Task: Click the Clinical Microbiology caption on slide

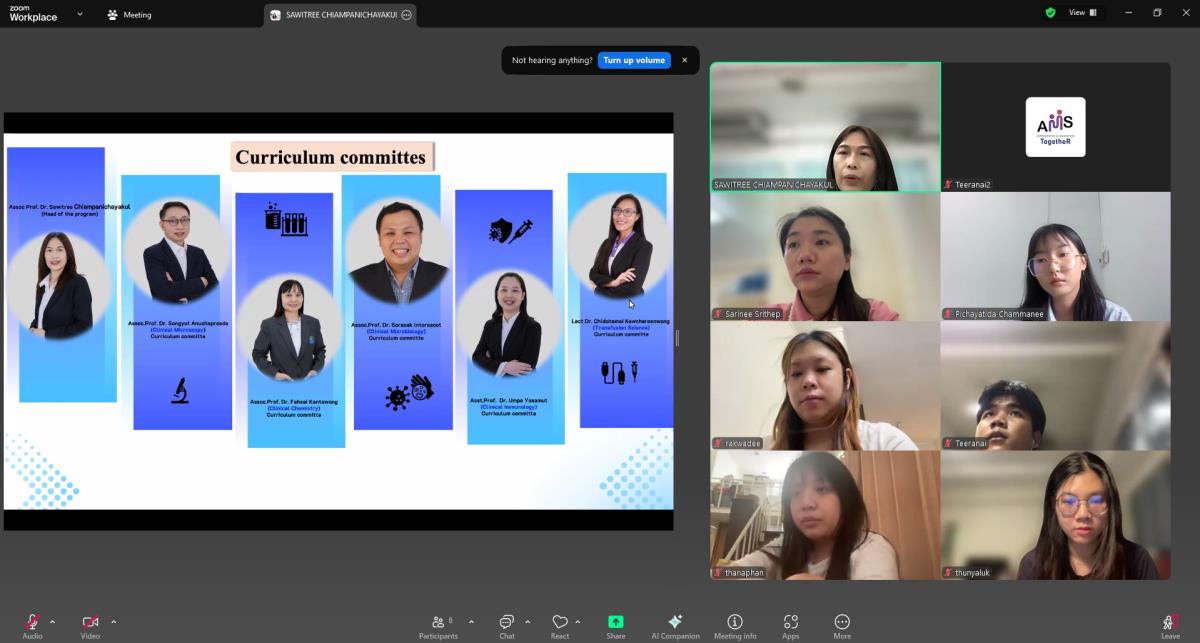Action: pos(396,331)
